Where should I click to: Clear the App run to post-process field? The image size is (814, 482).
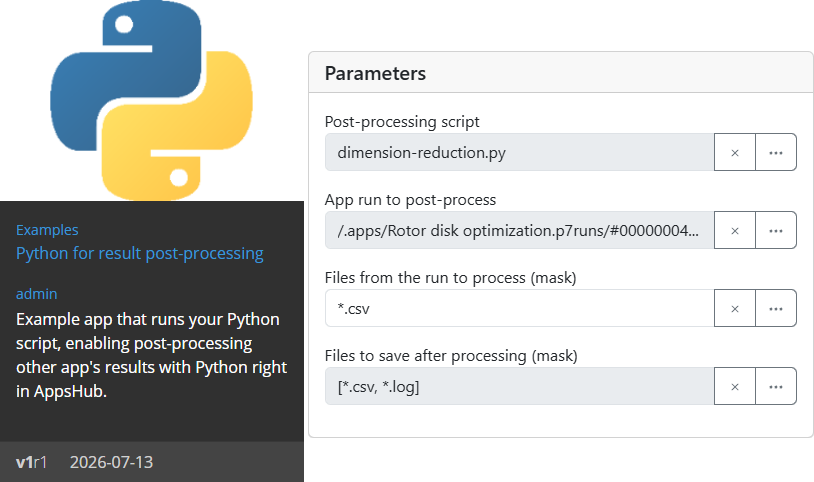pyautogui.click(x=735, y=230)
